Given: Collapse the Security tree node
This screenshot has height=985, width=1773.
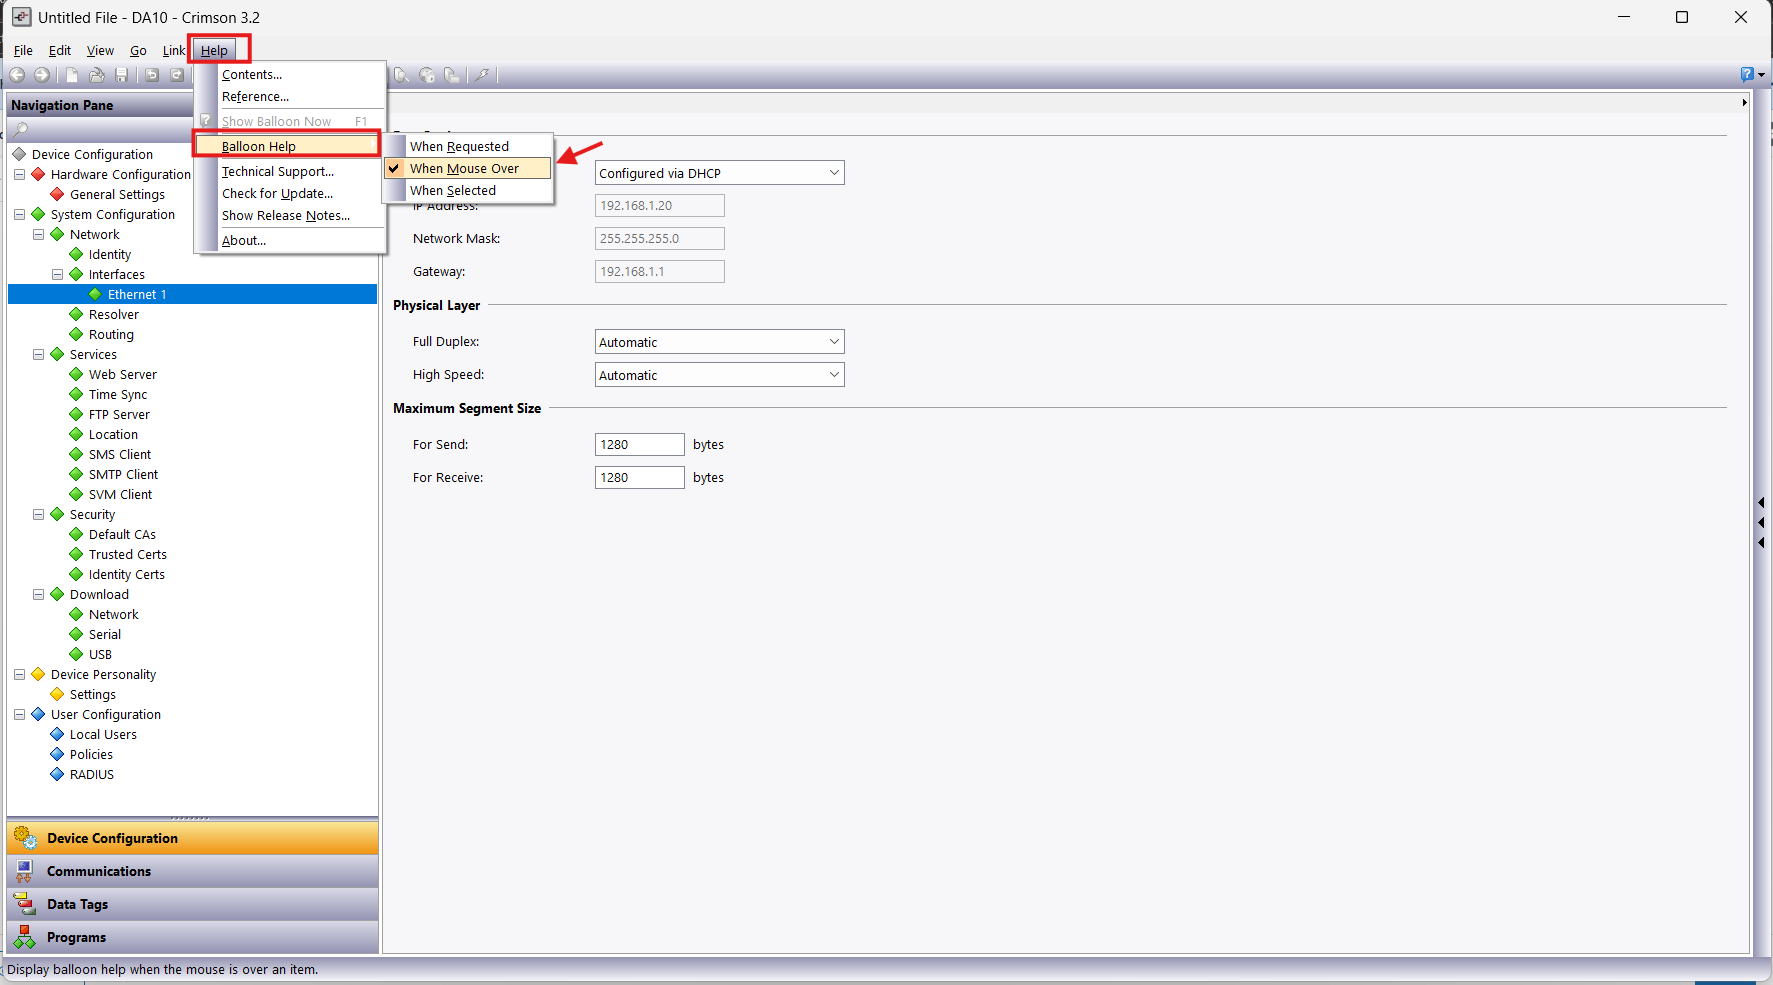Looking at the screenshot, I should coord(39,515).
